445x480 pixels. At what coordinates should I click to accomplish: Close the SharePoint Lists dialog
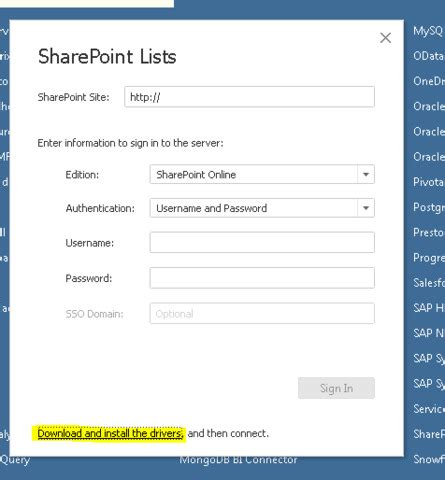click(385, 38)
